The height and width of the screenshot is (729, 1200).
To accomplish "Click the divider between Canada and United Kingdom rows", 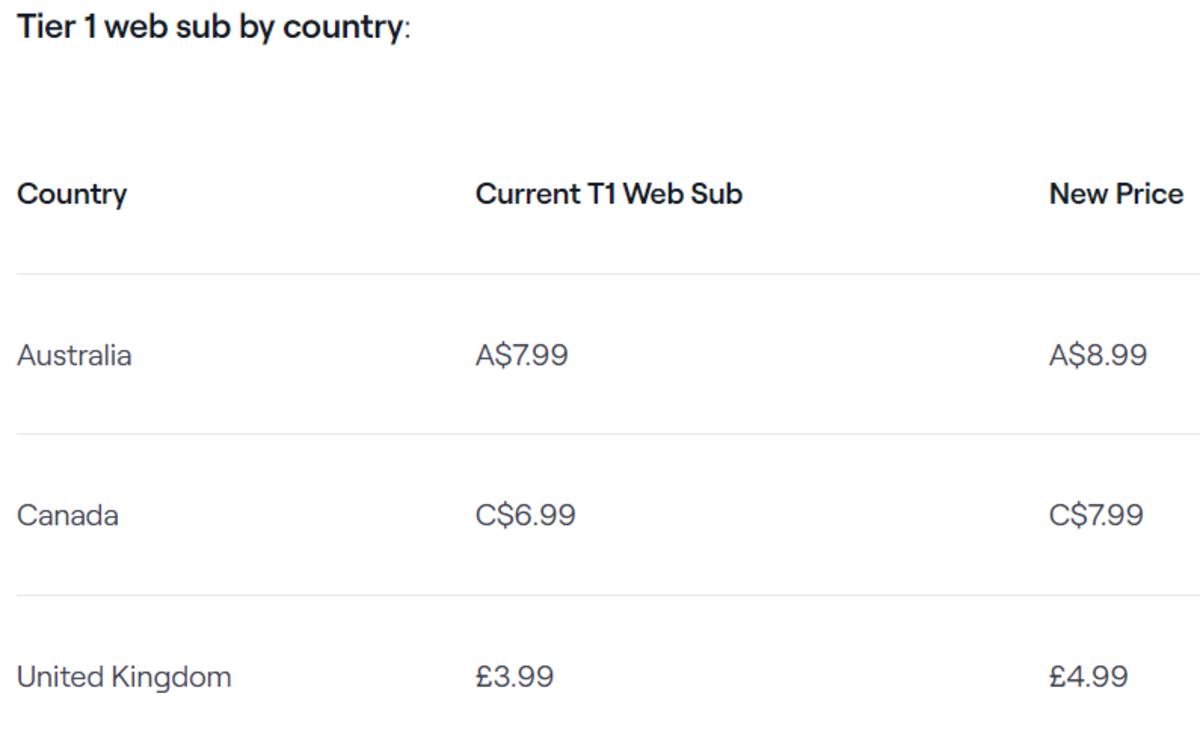I will coord(600,595).
